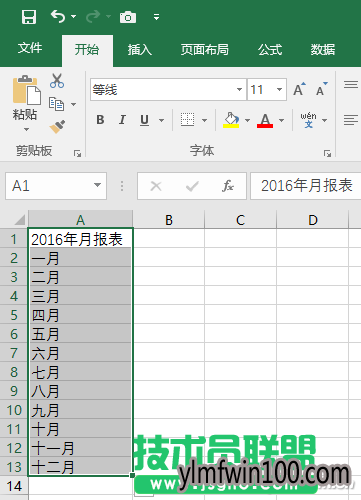Image resolution: width=361 pixels, height=500 pixels.
Task: Open the 文件 tab
Action: pyautogui.click(x=30, y=48)
